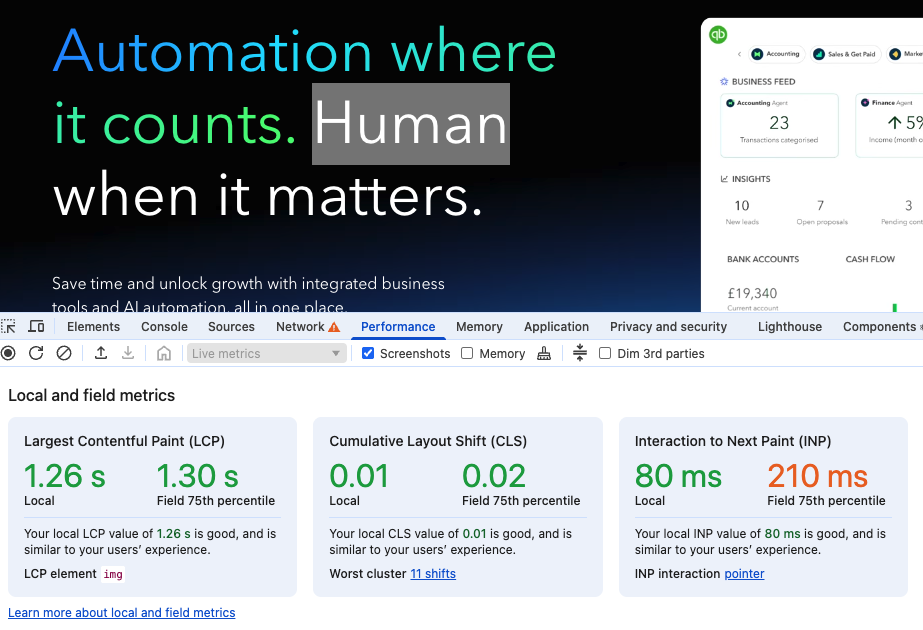Screen dimensions: 923x630
Task: Uncheck the Screenshots checkbox
Action: 368,353
